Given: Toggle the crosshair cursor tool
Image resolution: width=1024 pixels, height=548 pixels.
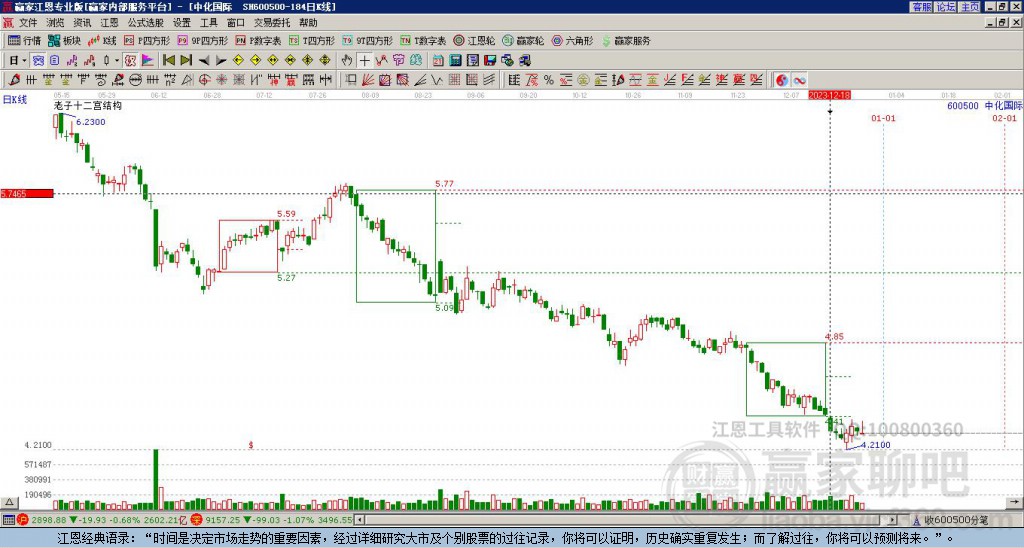Looking at the screenshot, I should click(x=364, y=60).
